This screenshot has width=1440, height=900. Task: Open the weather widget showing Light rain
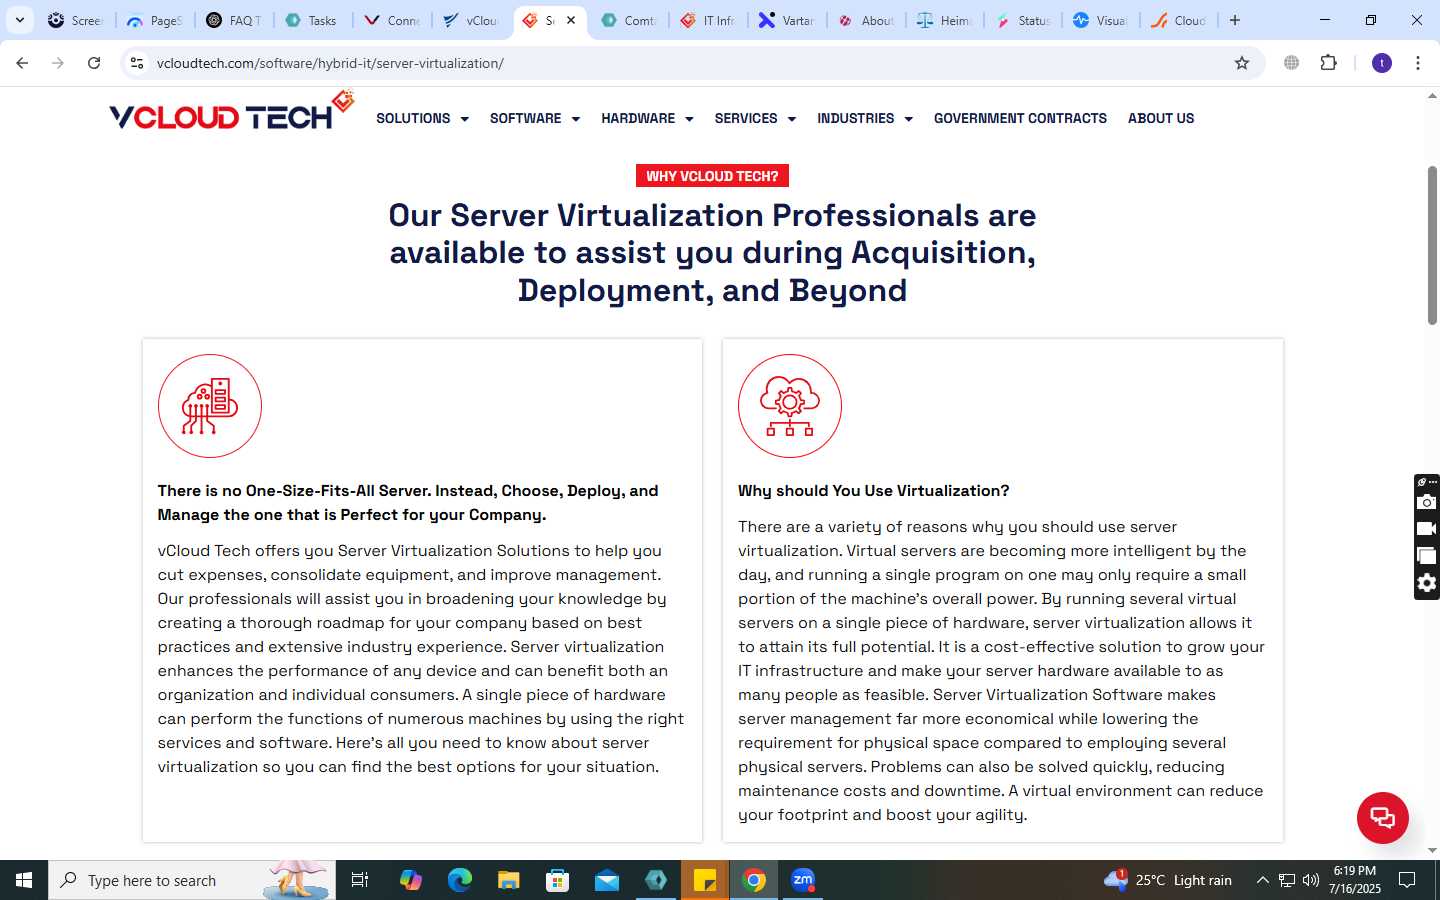click(1168, 880)
